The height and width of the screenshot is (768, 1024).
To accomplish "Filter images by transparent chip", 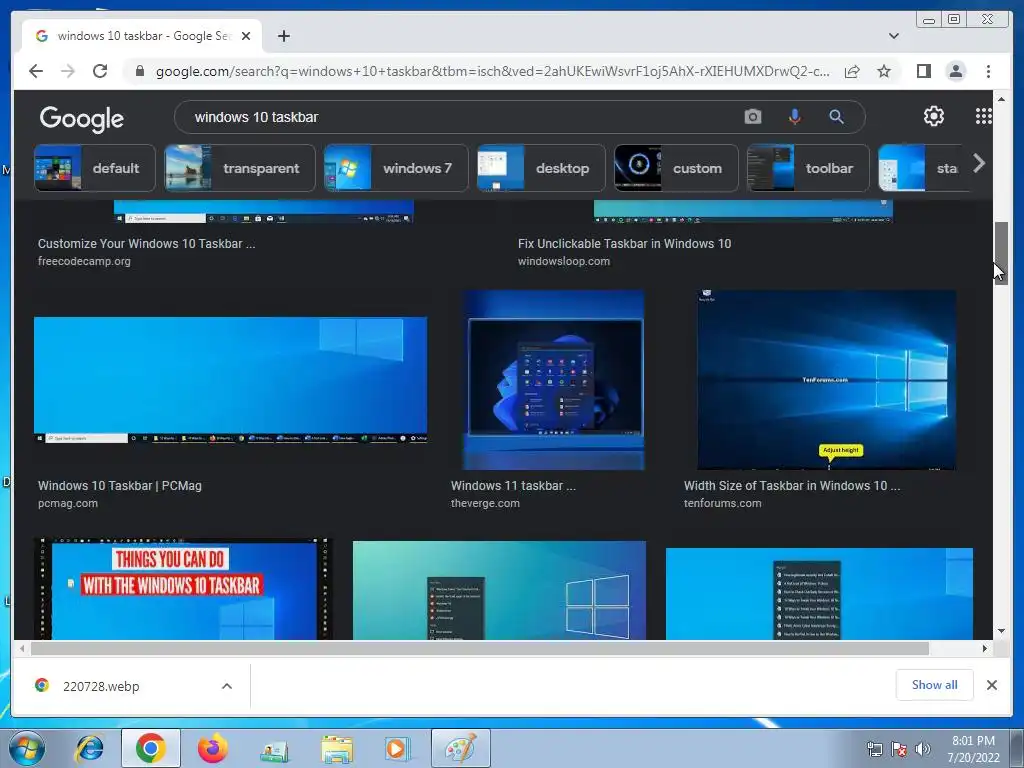I will 240,168.
